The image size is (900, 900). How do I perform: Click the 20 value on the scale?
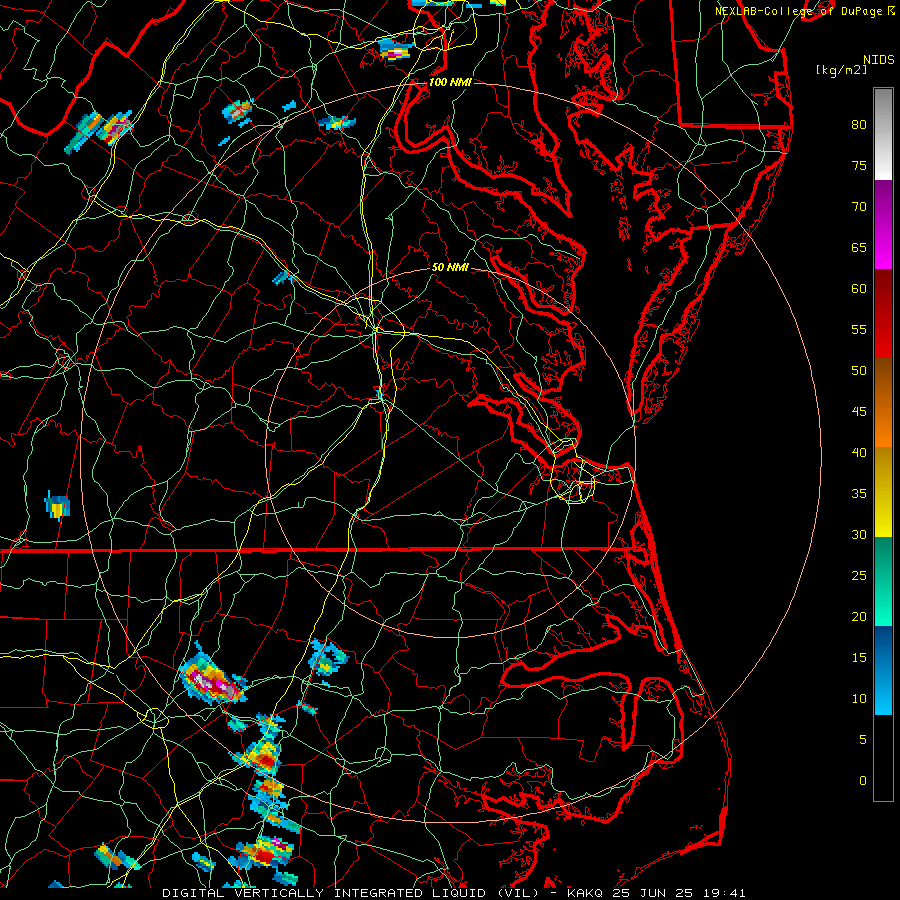pyautogui.click(x=859, y=616)
